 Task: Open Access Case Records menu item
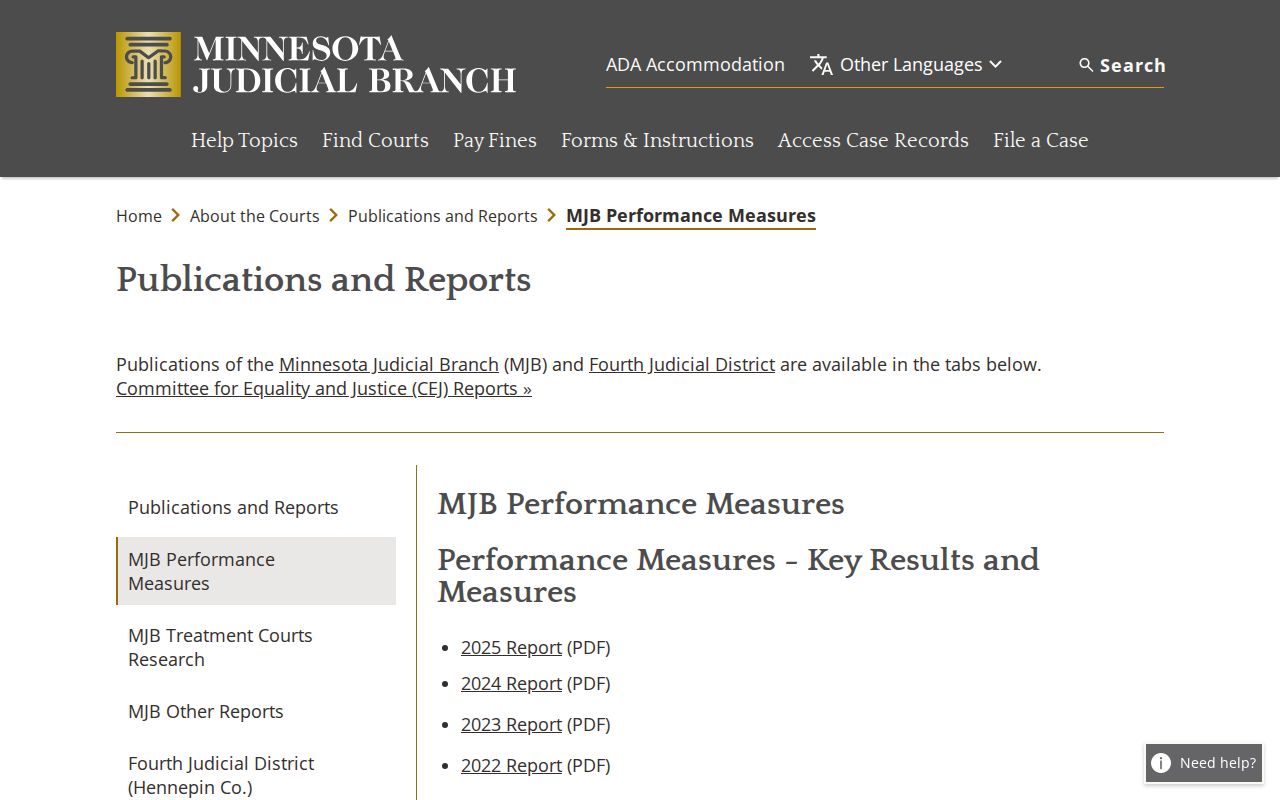coord(873,140)
